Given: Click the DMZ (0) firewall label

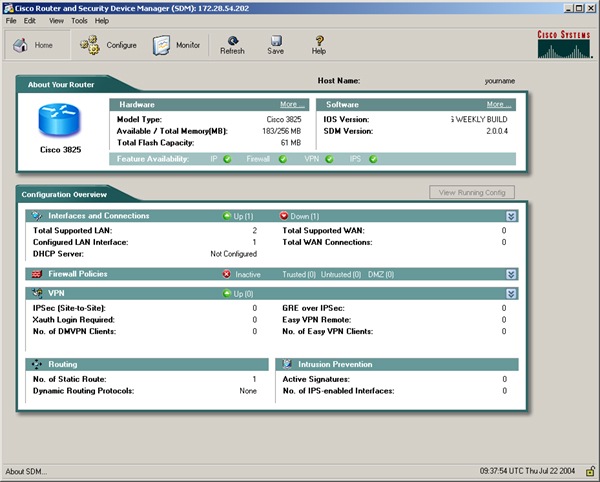Looking at the screenshot, I should pyautogui.click(x=381, y=274).
